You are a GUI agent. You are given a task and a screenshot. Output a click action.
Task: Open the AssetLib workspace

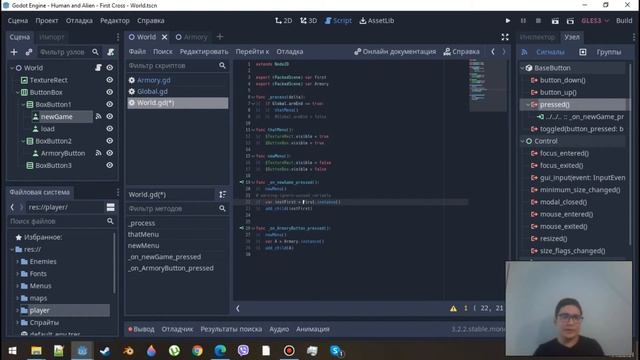point(377,20)
